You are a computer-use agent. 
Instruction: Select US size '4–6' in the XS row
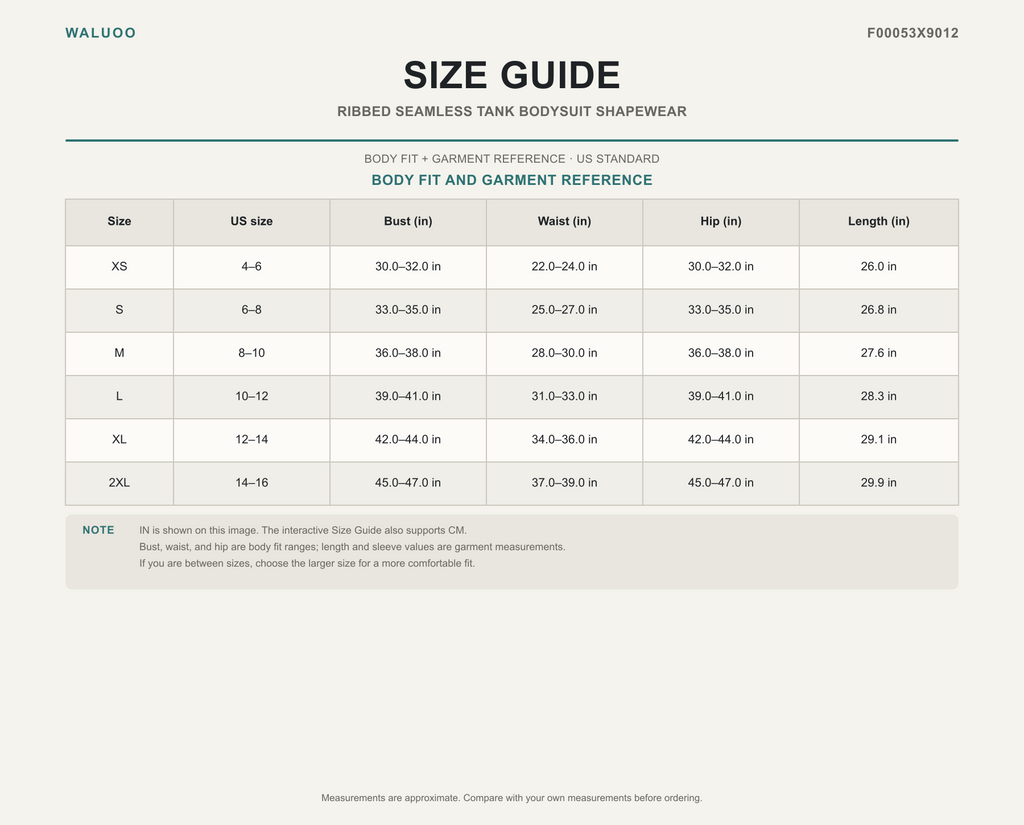[251, 267]
